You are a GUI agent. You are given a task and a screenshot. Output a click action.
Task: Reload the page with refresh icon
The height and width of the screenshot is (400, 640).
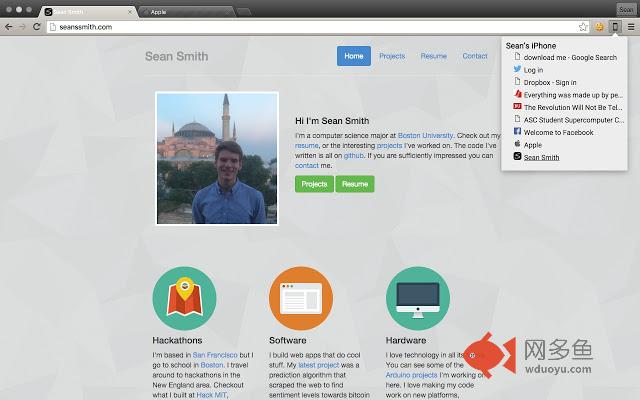pyautogui.click(x=36, y=27)
